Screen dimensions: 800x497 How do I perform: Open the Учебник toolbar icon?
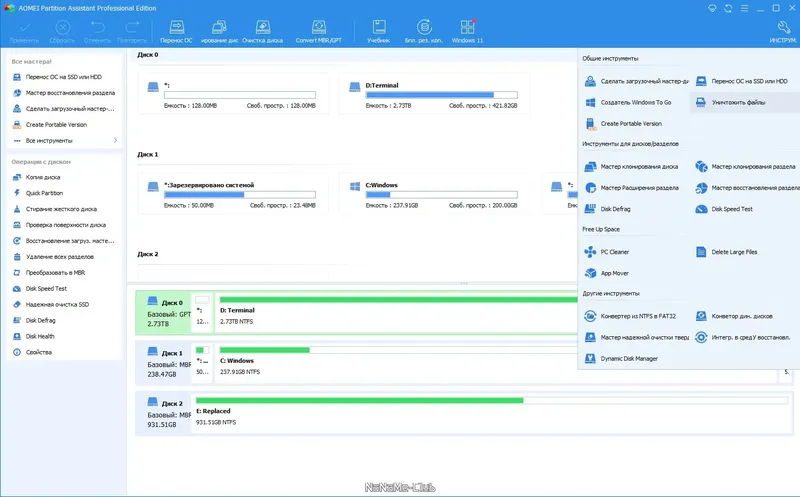point(379,31)
